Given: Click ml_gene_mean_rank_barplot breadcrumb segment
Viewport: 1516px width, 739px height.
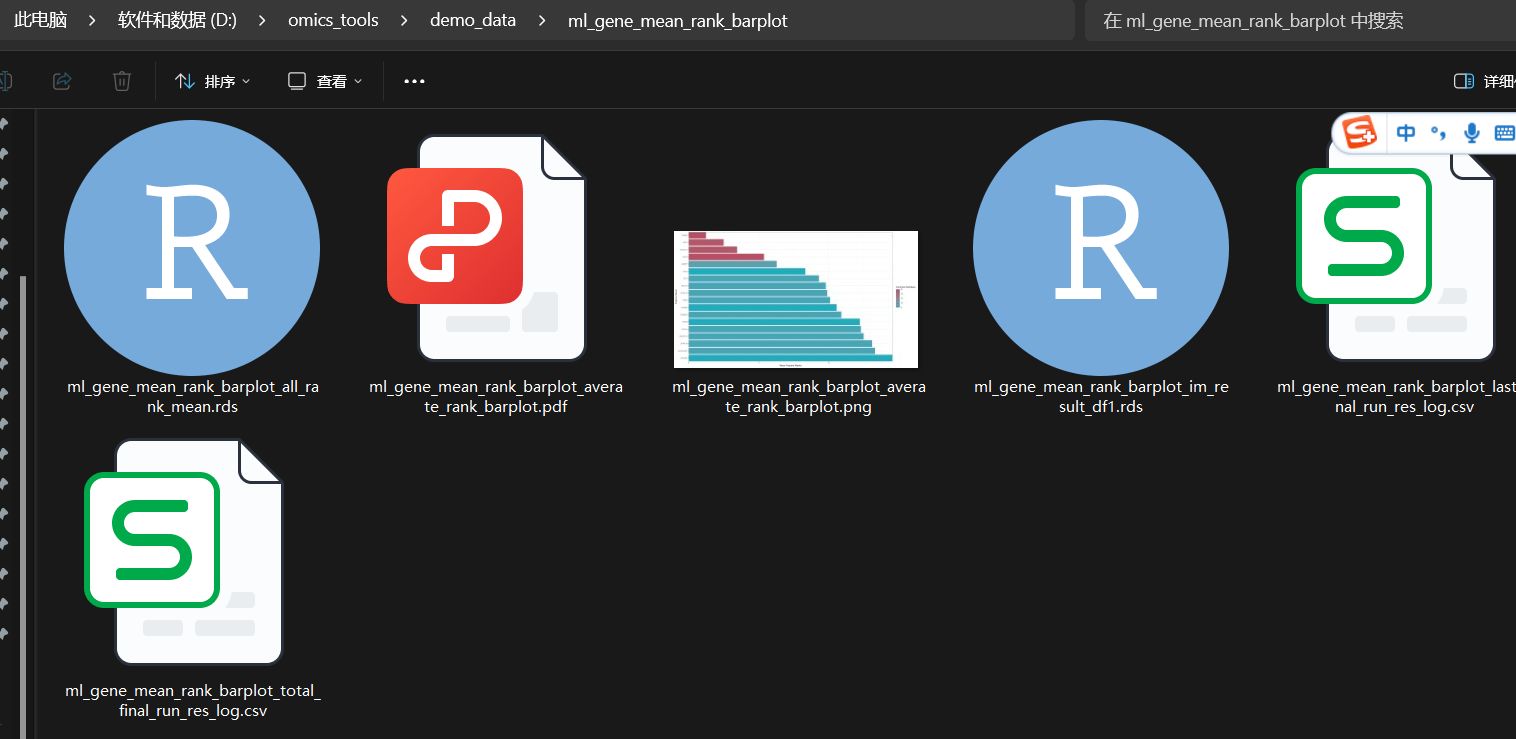Looking at the screenshot, I should point(677,20).
